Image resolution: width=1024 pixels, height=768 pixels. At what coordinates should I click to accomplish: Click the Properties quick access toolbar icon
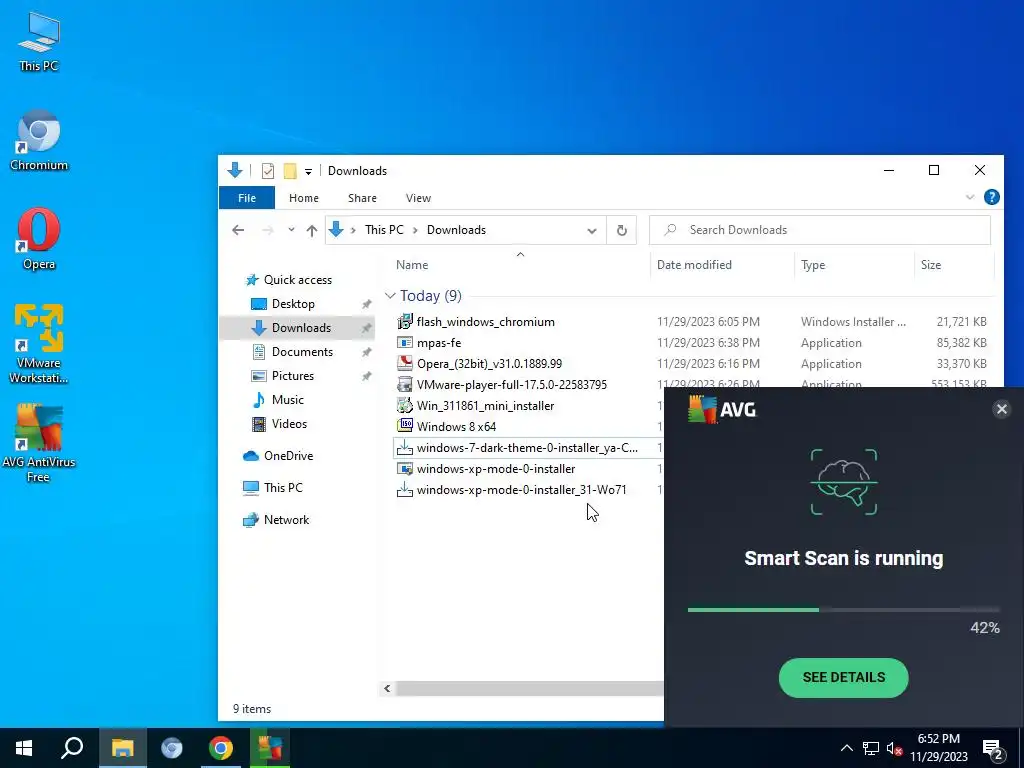tap(268, 171)
